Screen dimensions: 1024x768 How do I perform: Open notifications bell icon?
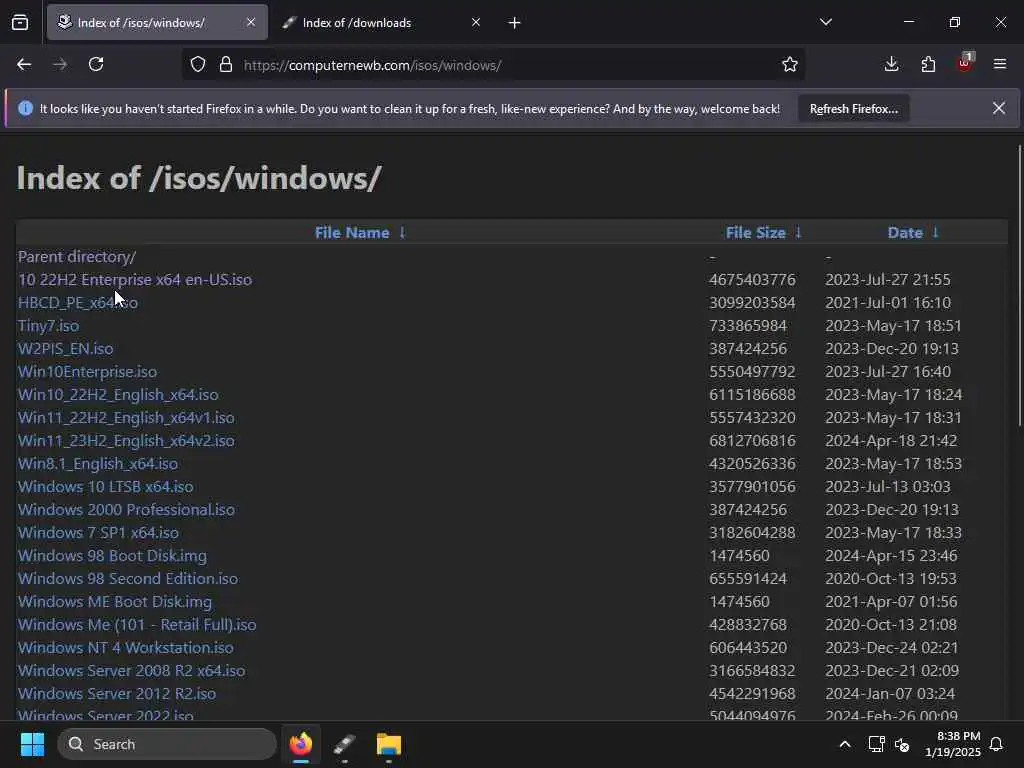(x=996, y=744)
